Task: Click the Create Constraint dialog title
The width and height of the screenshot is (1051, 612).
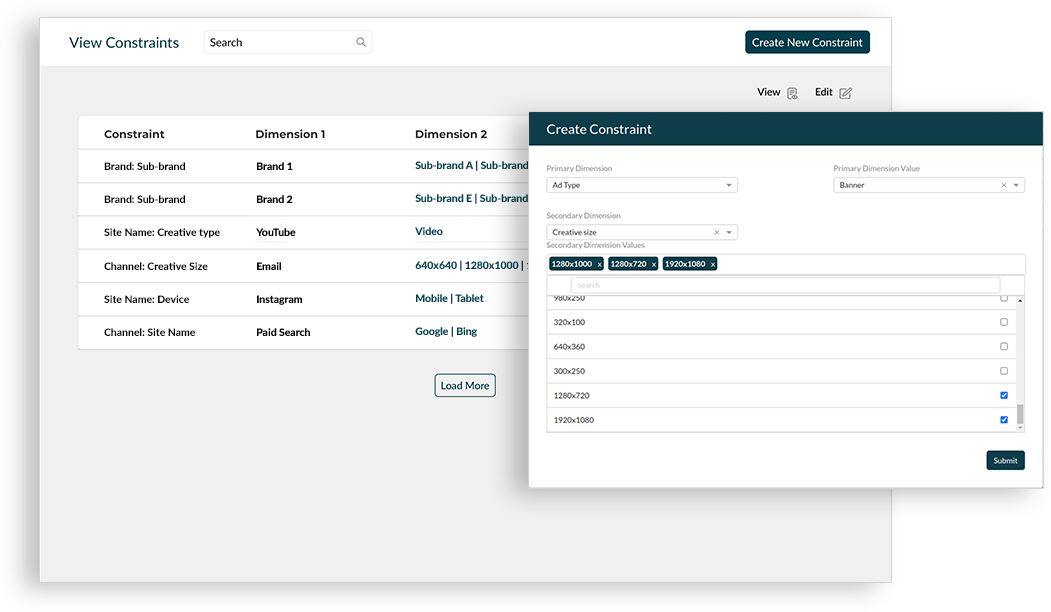Action: coord(599,129)
